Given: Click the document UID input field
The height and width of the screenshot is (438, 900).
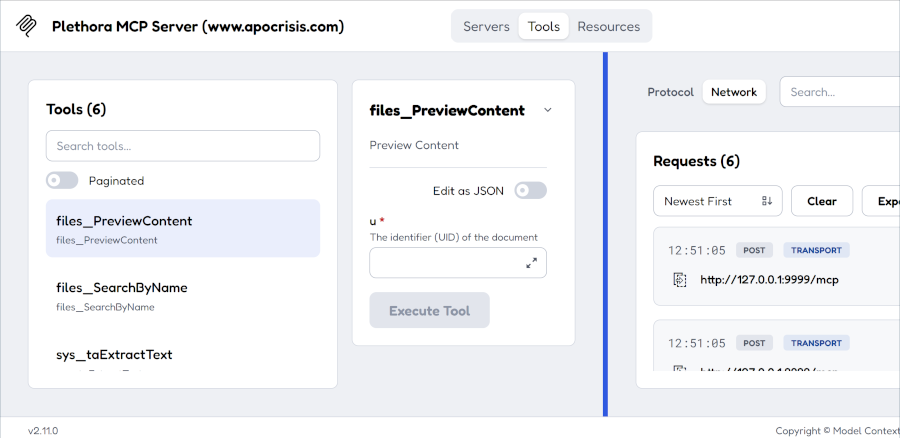Looking at the screenshot, I should (x=458, y=263).
